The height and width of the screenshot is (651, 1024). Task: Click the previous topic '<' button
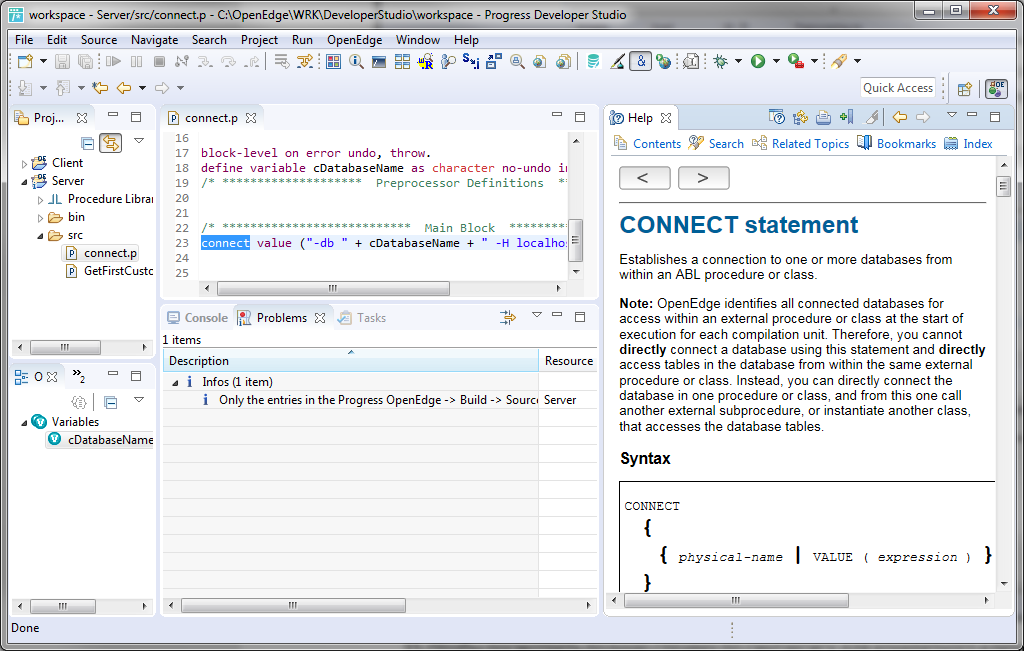644,178
